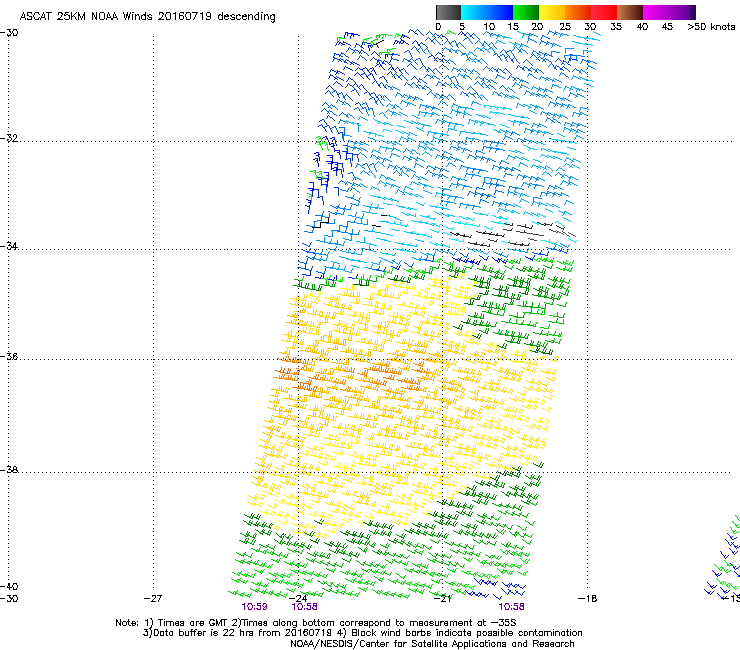Click the purple time stamp "10:59"

click(x=254, y=607)
